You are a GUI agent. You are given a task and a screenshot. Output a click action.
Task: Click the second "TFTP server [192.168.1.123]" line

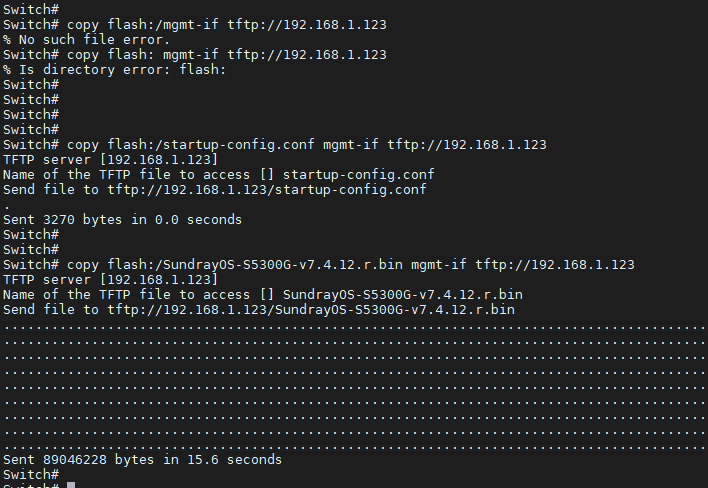[x=110, y=279]
